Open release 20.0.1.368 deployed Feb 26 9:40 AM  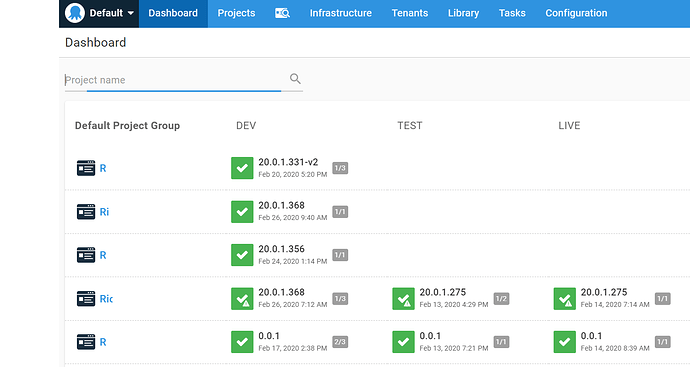[x=281, y=206]
